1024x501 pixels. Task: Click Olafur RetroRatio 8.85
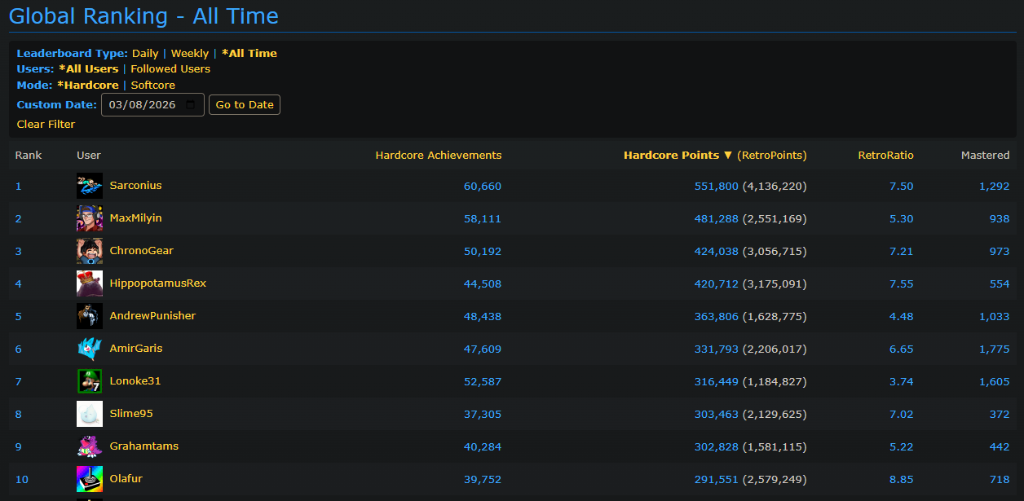(901, 480)
